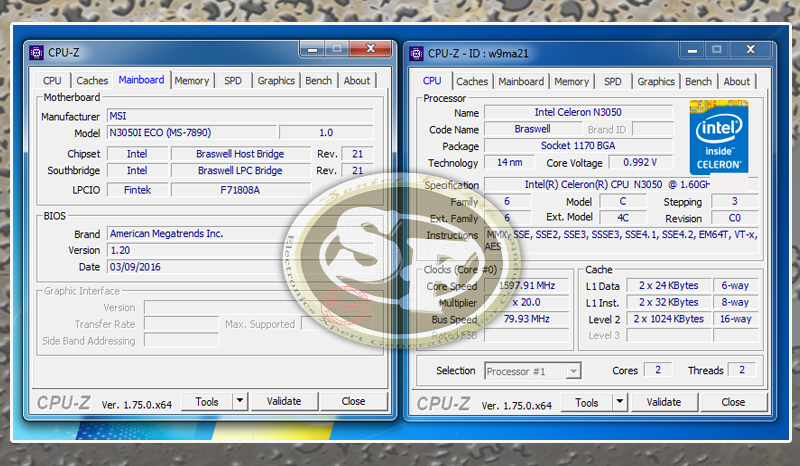800x466 pixels.
Task: Minimize the left CPU-Z window
Action: coord(313,50)
